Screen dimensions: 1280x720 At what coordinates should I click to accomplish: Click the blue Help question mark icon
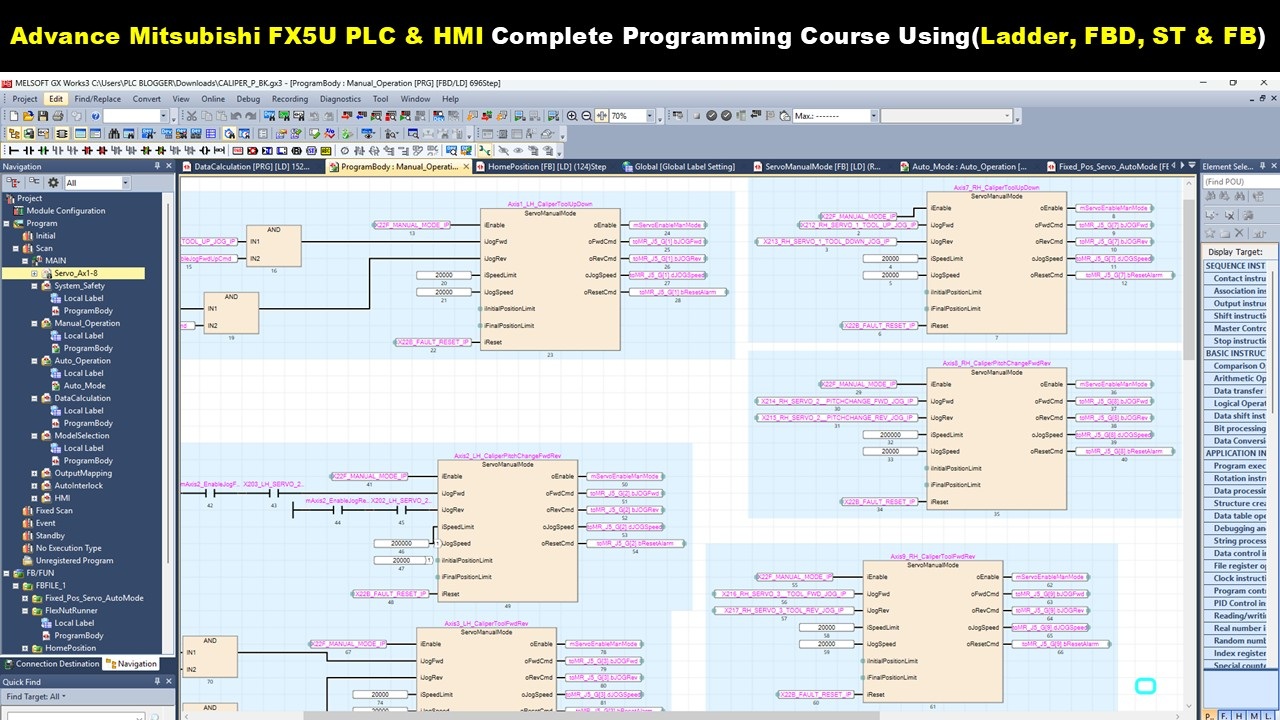(95, 115)
